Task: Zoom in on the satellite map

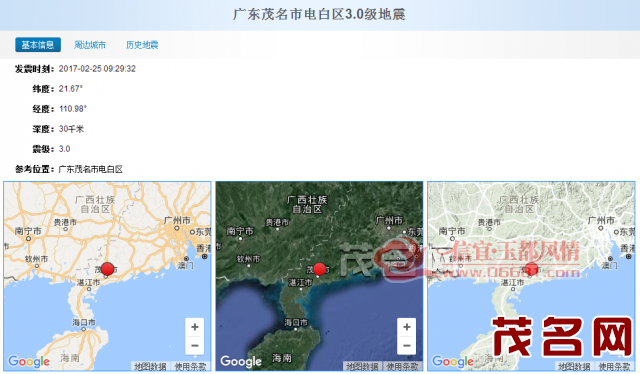Action: [407, 327]
